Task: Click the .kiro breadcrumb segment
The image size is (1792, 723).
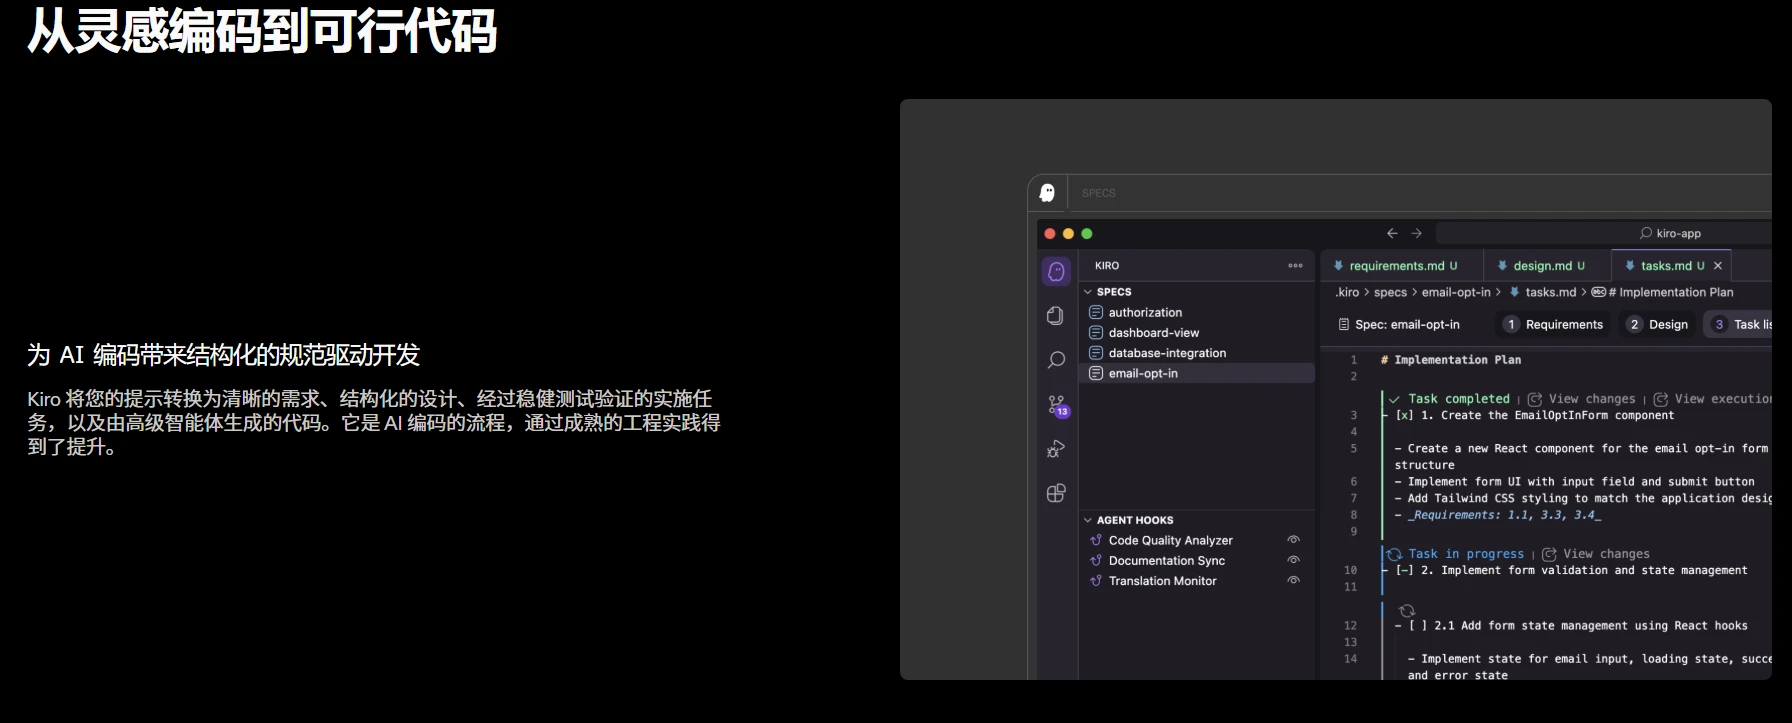Action: [x=1347, y=292]
